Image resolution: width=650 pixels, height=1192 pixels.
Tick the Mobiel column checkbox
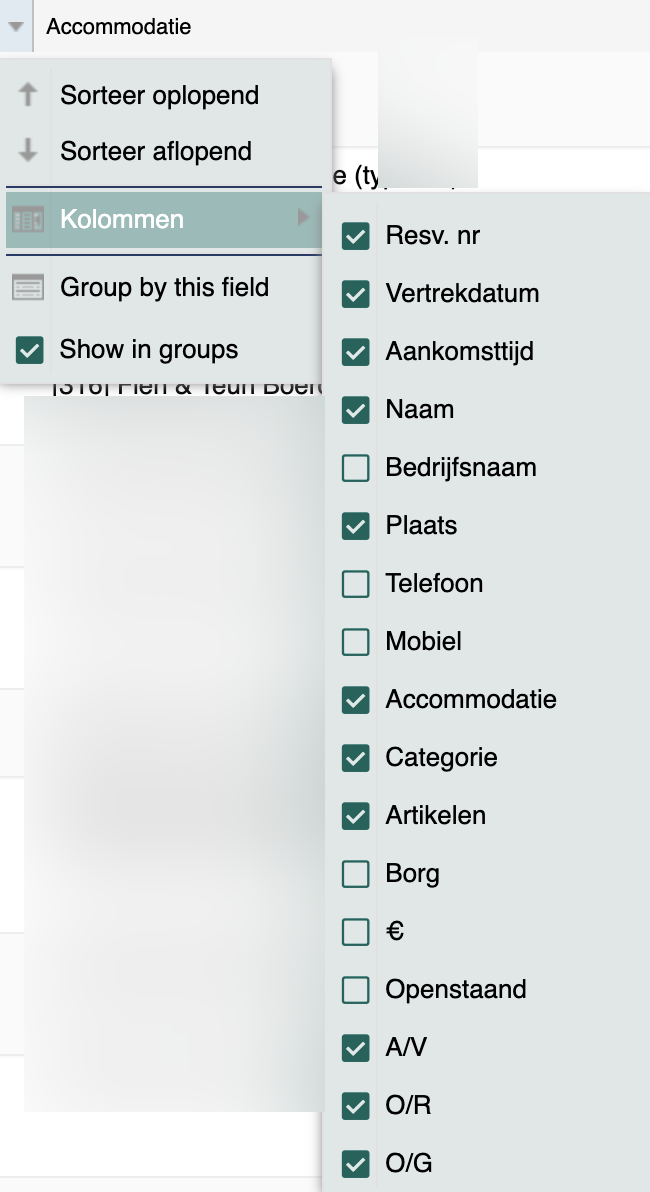(356, 642)
